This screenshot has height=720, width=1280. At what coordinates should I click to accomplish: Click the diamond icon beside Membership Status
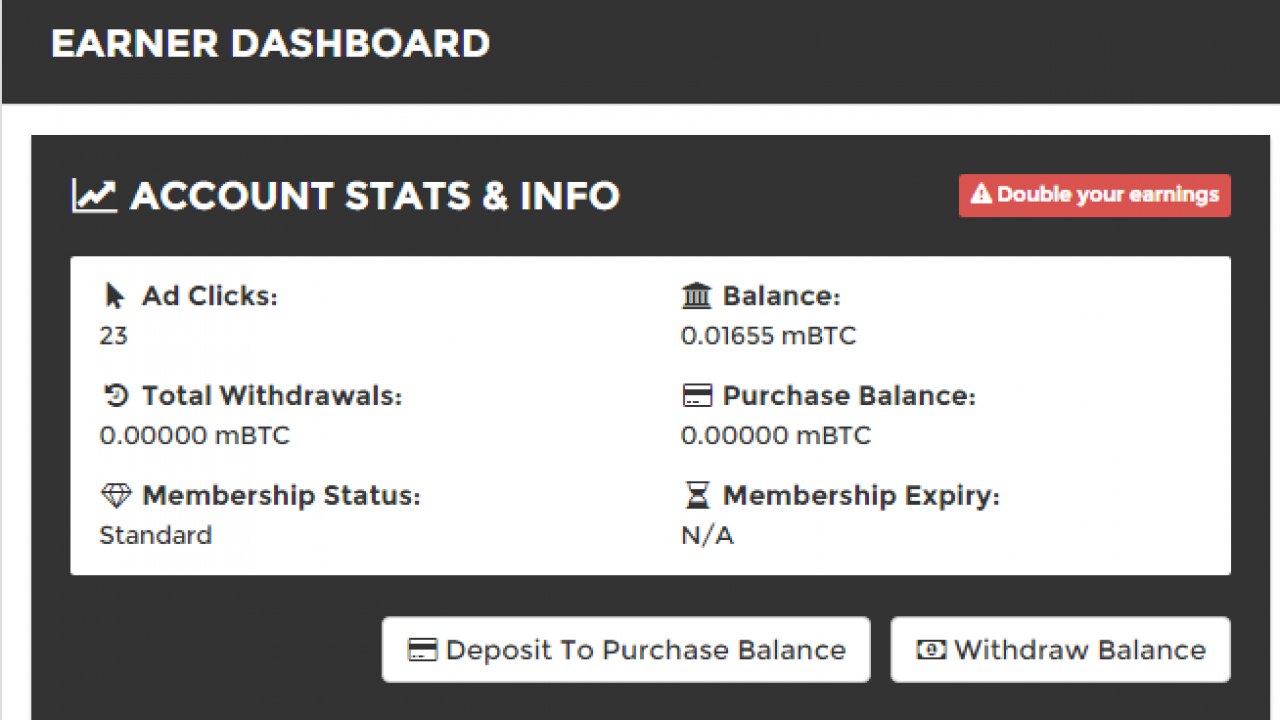pyautogui.click(x=116, y=496)
